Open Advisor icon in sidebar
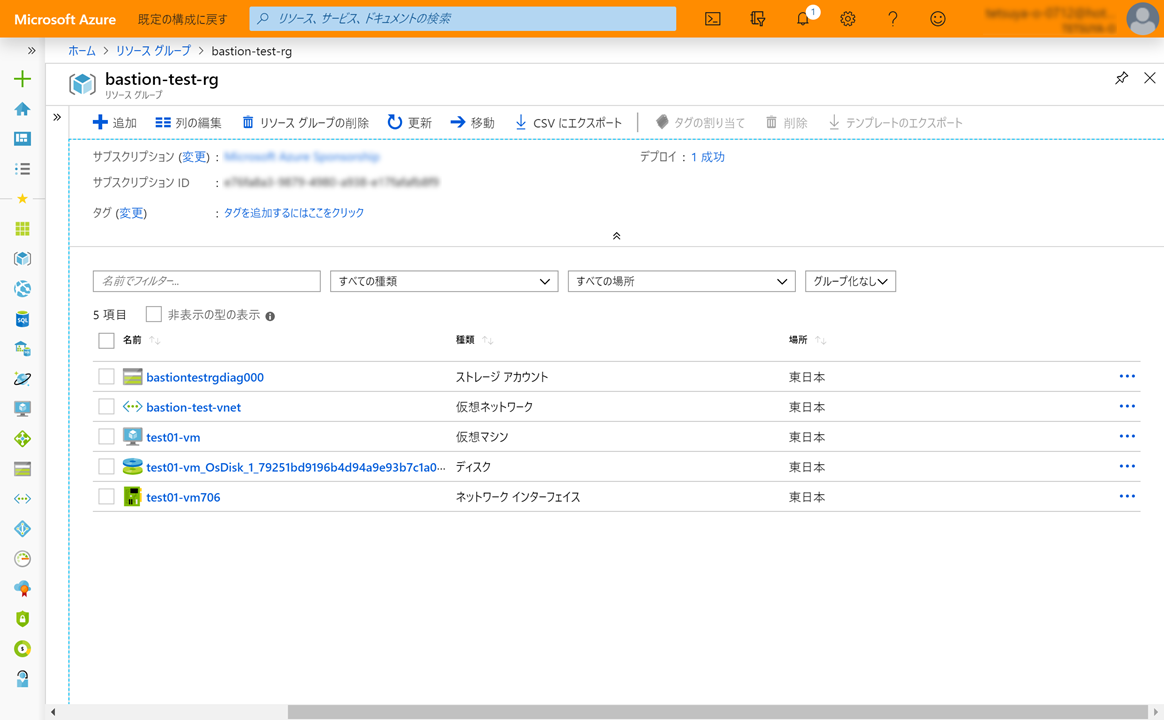The width and height of the screenshot is (1164, 720). click(22, 589)
